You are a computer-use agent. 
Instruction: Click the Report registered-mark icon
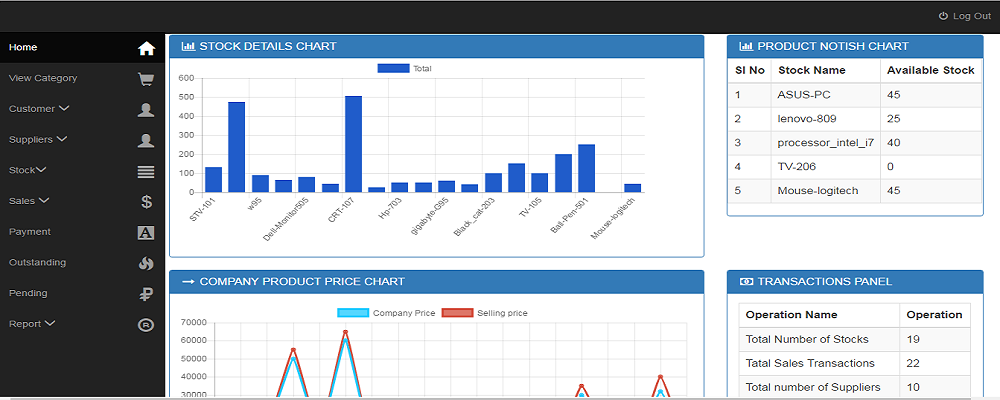click(x=146, y=325)
